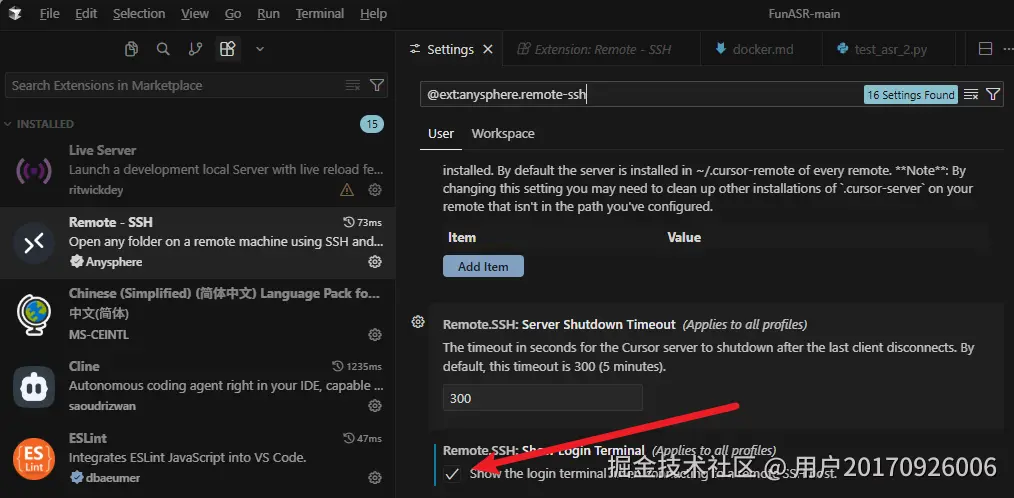Select the Extensions view icon
1014x498 pixels.
227,49
